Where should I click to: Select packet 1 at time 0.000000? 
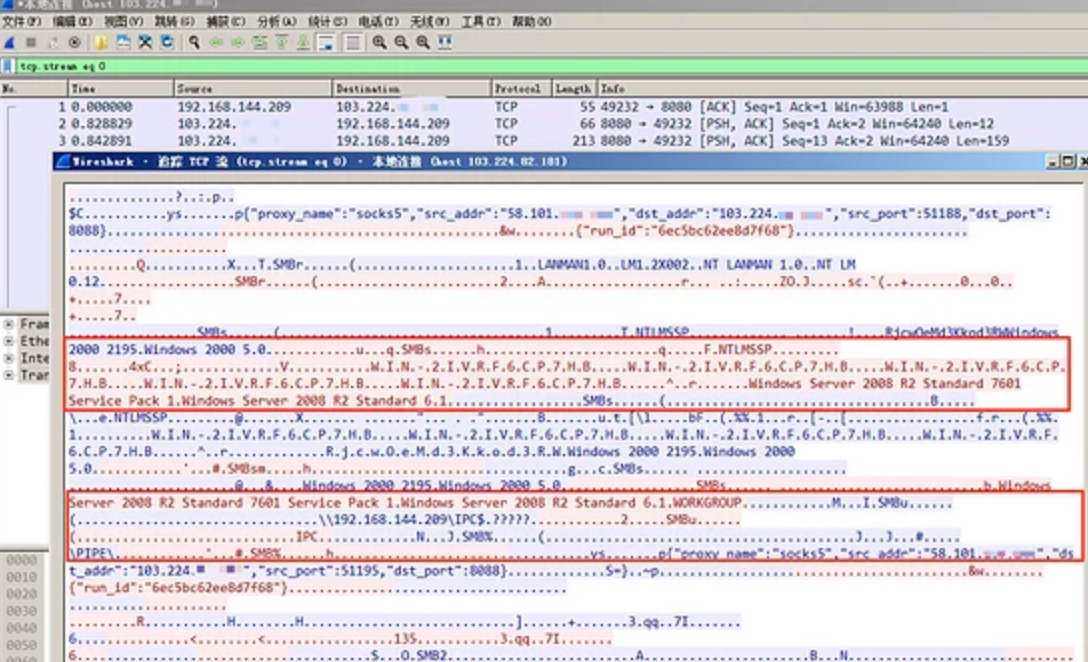(x=544, y=107)
